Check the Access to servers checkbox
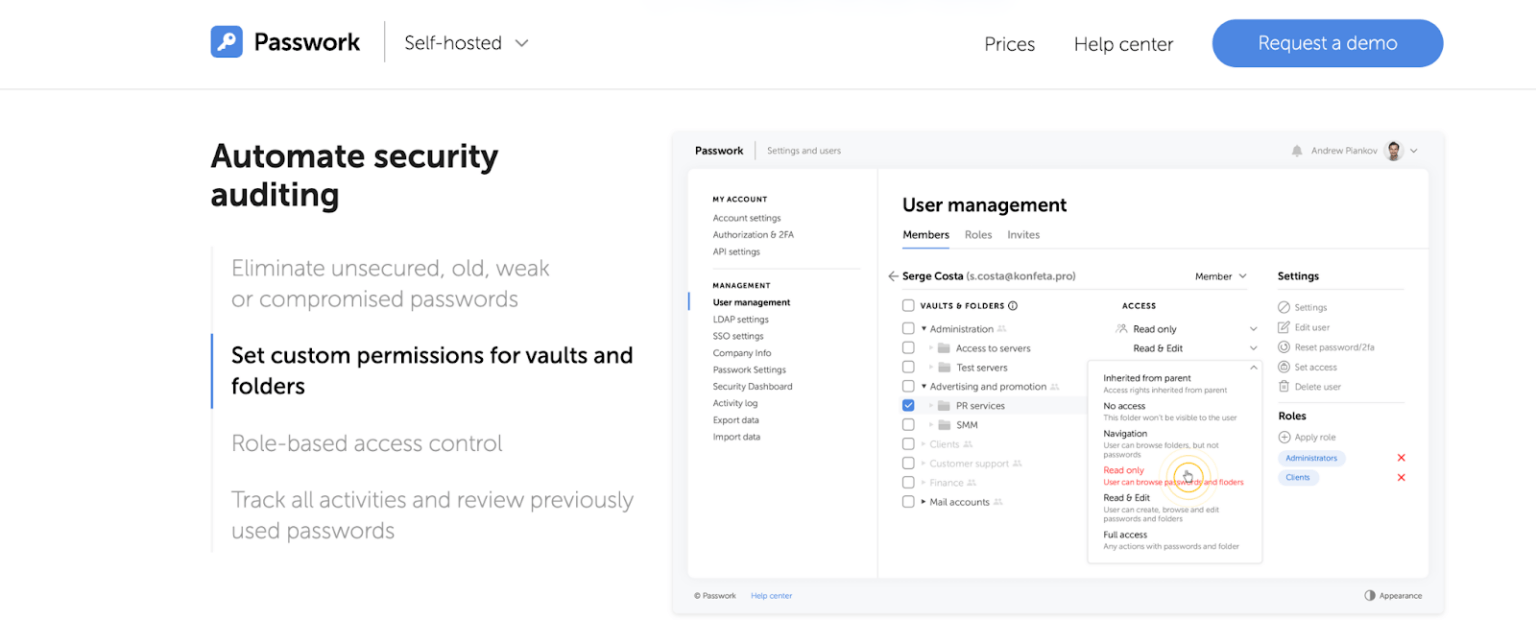The width and height of the screenshot is (1536, 643). coord(908,348)
